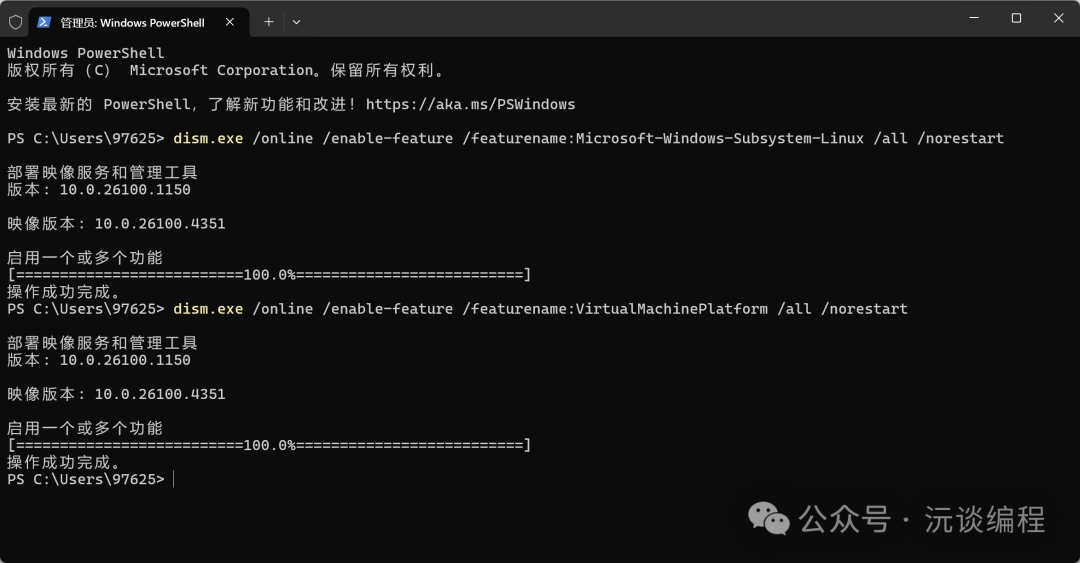This screenshot has width=1080, height=563.
Task: Close the Windows PowerShell tab
Action: point(232,21)
